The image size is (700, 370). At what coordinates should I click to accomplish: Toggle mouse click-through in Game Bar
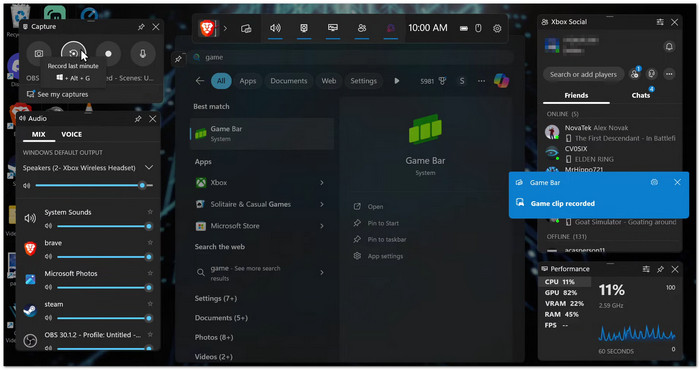[x=478, y=29]
